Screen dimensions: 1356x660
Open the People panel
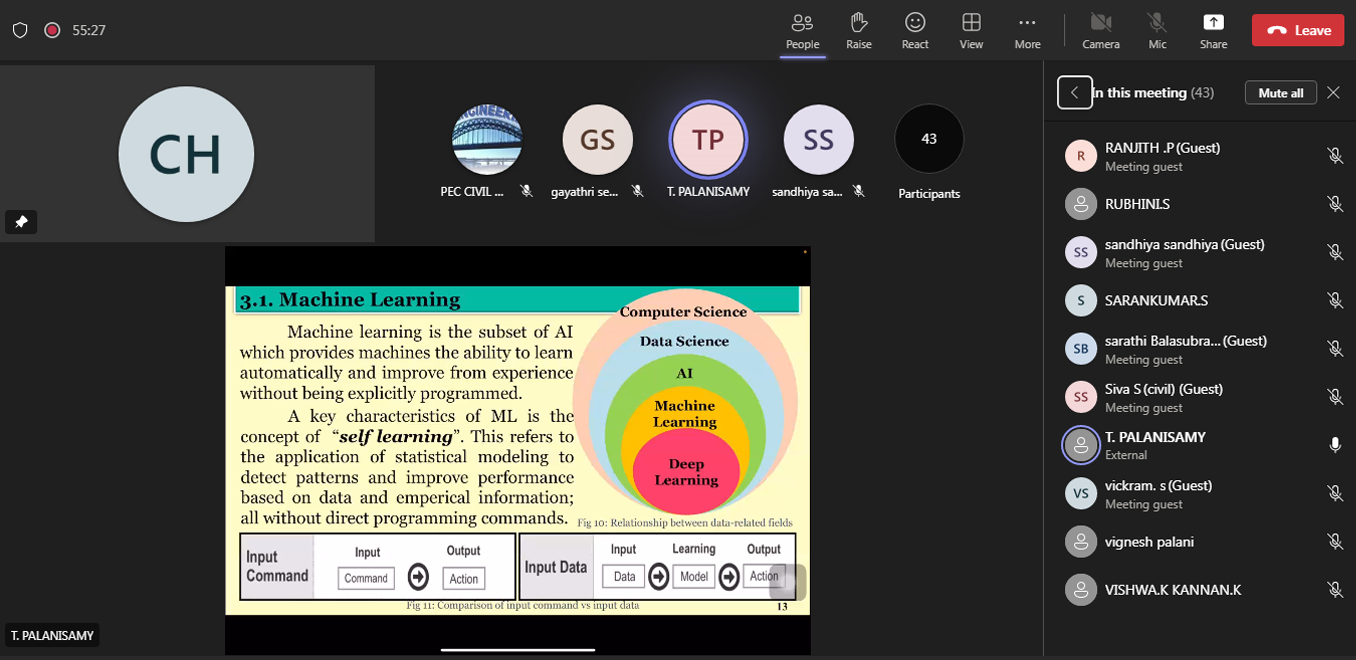click(x=802, y=30)
